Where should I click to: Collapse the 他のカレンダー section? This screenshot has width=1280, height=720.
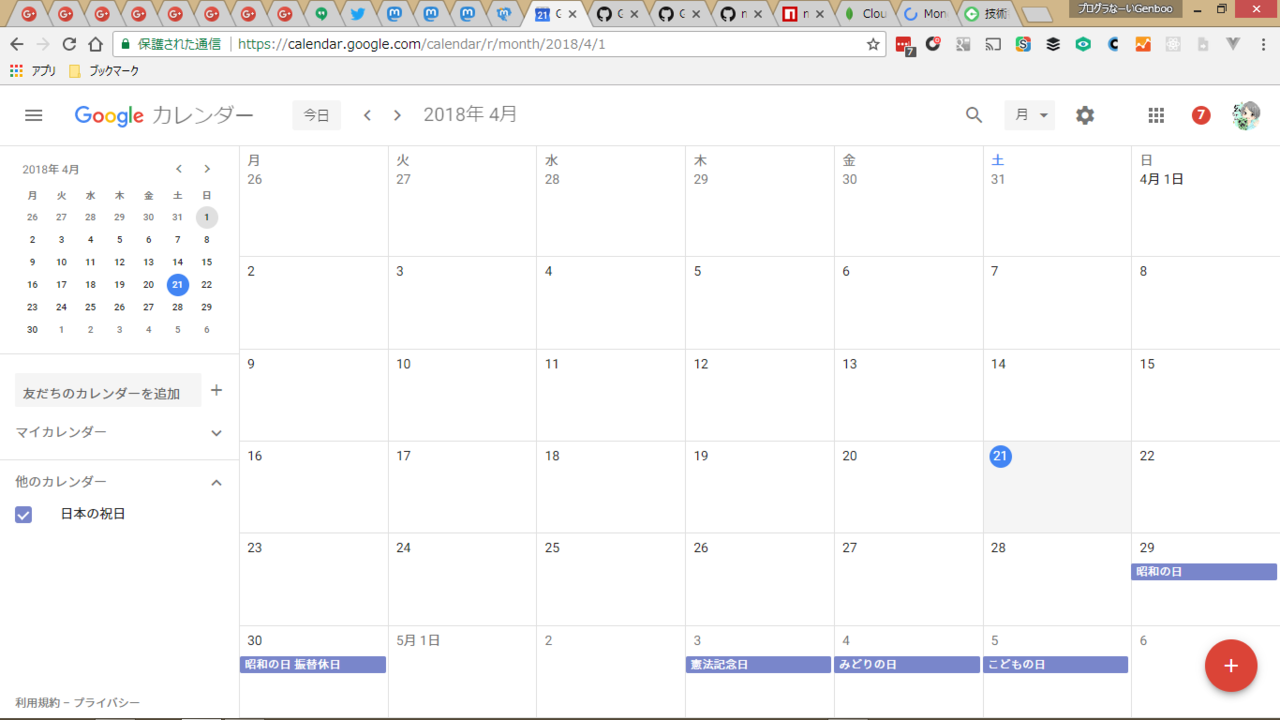(216, 482)
